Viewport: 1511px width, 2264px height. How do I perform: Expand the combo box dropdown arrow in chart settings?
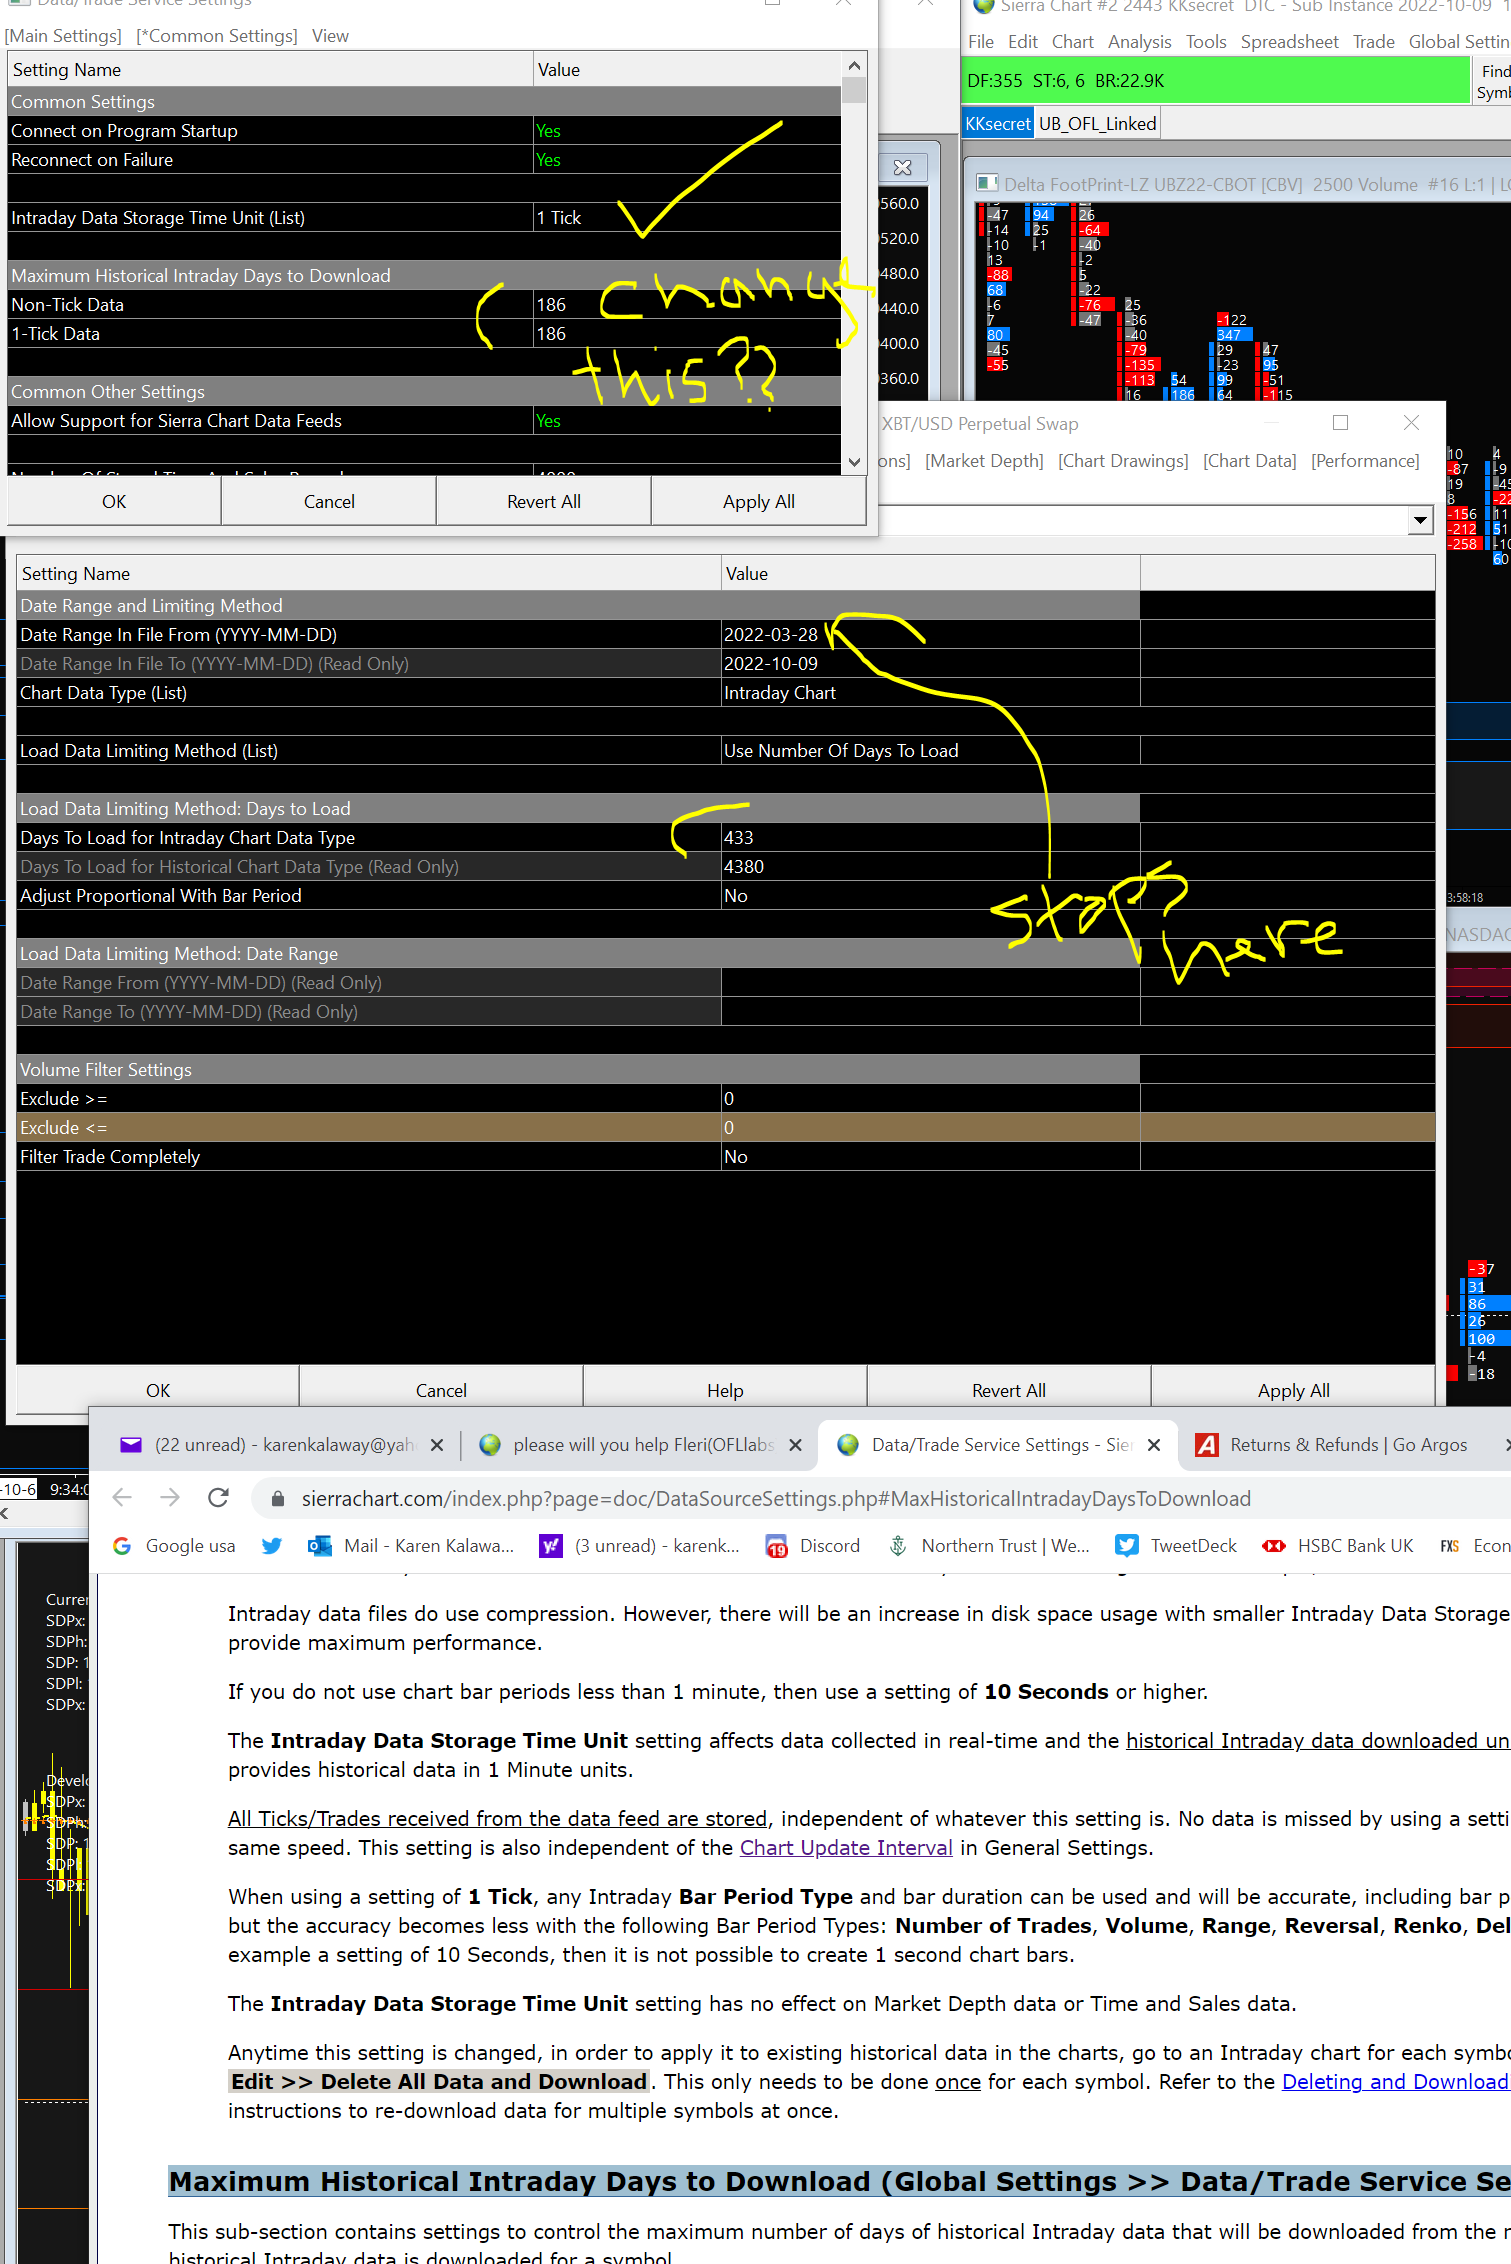tap(1420, 520)
